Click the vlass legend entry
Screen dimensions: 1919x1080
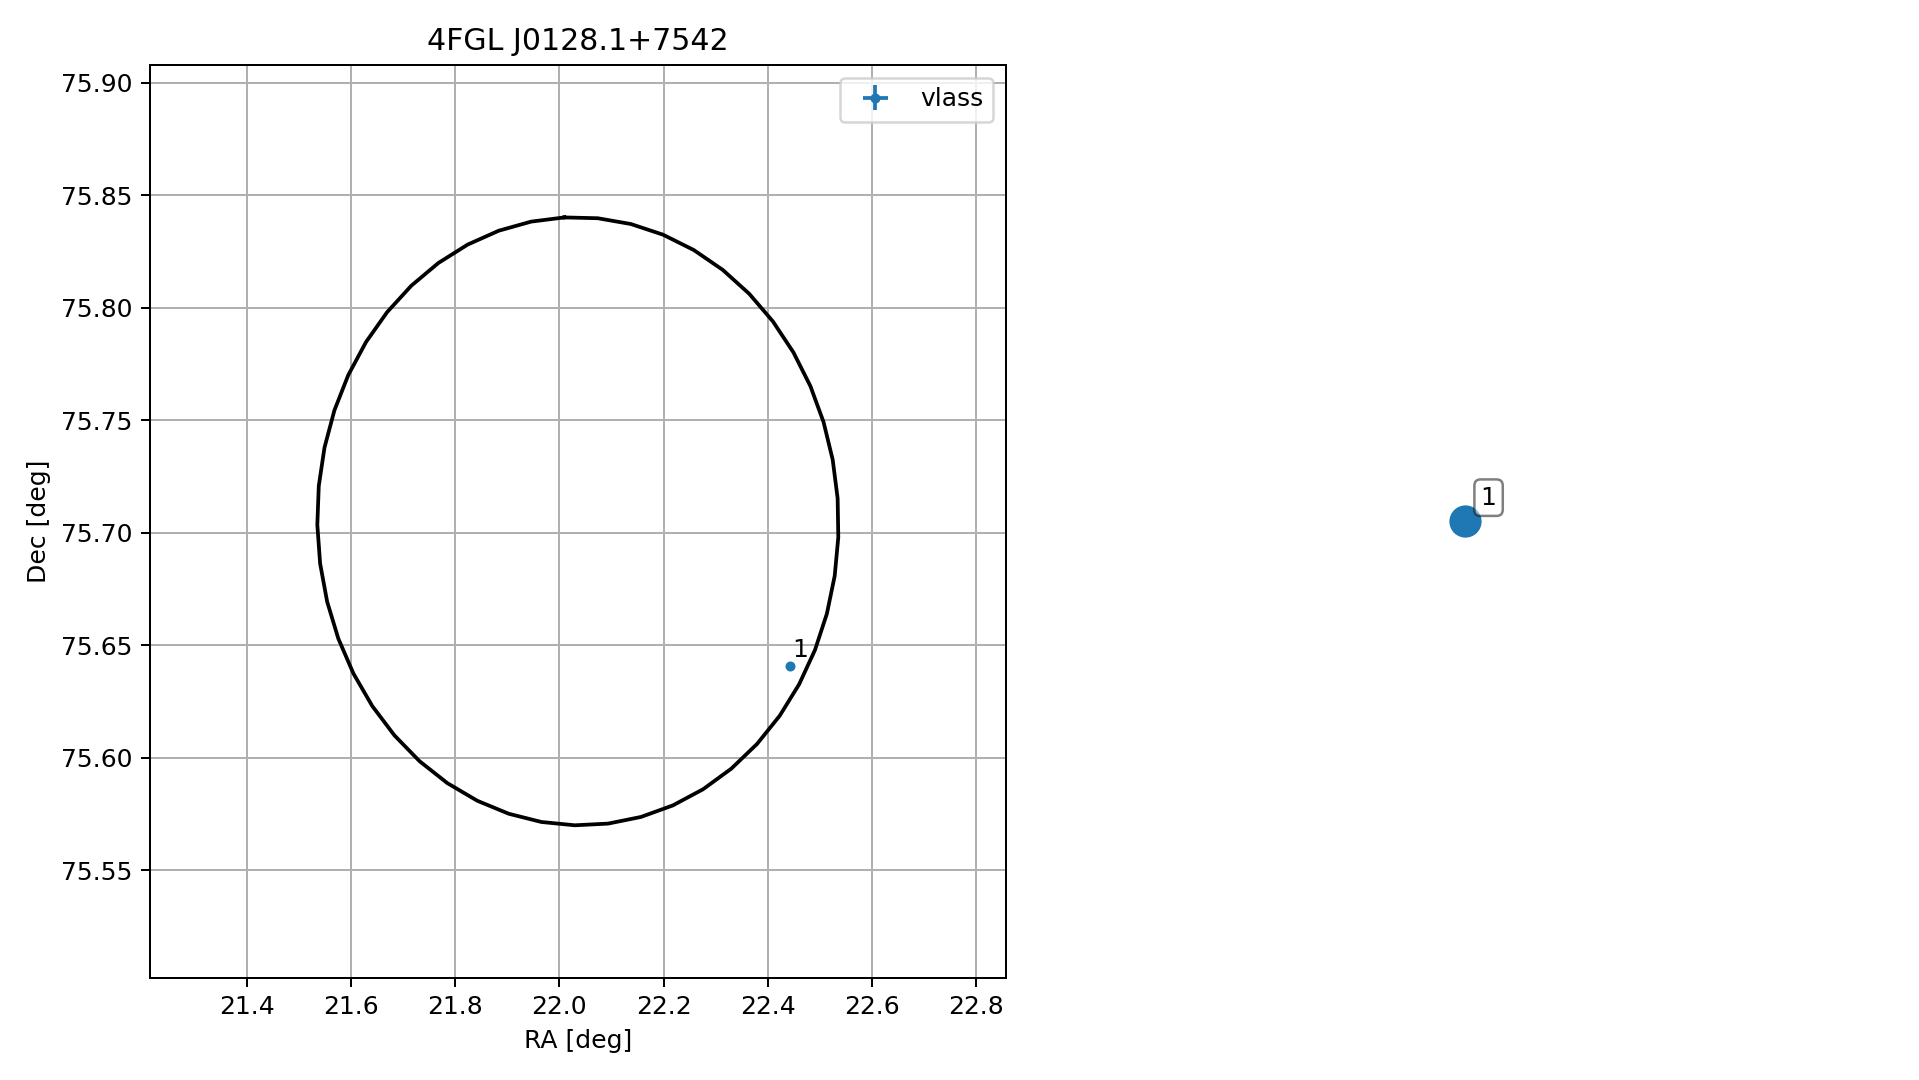[916, 99]
